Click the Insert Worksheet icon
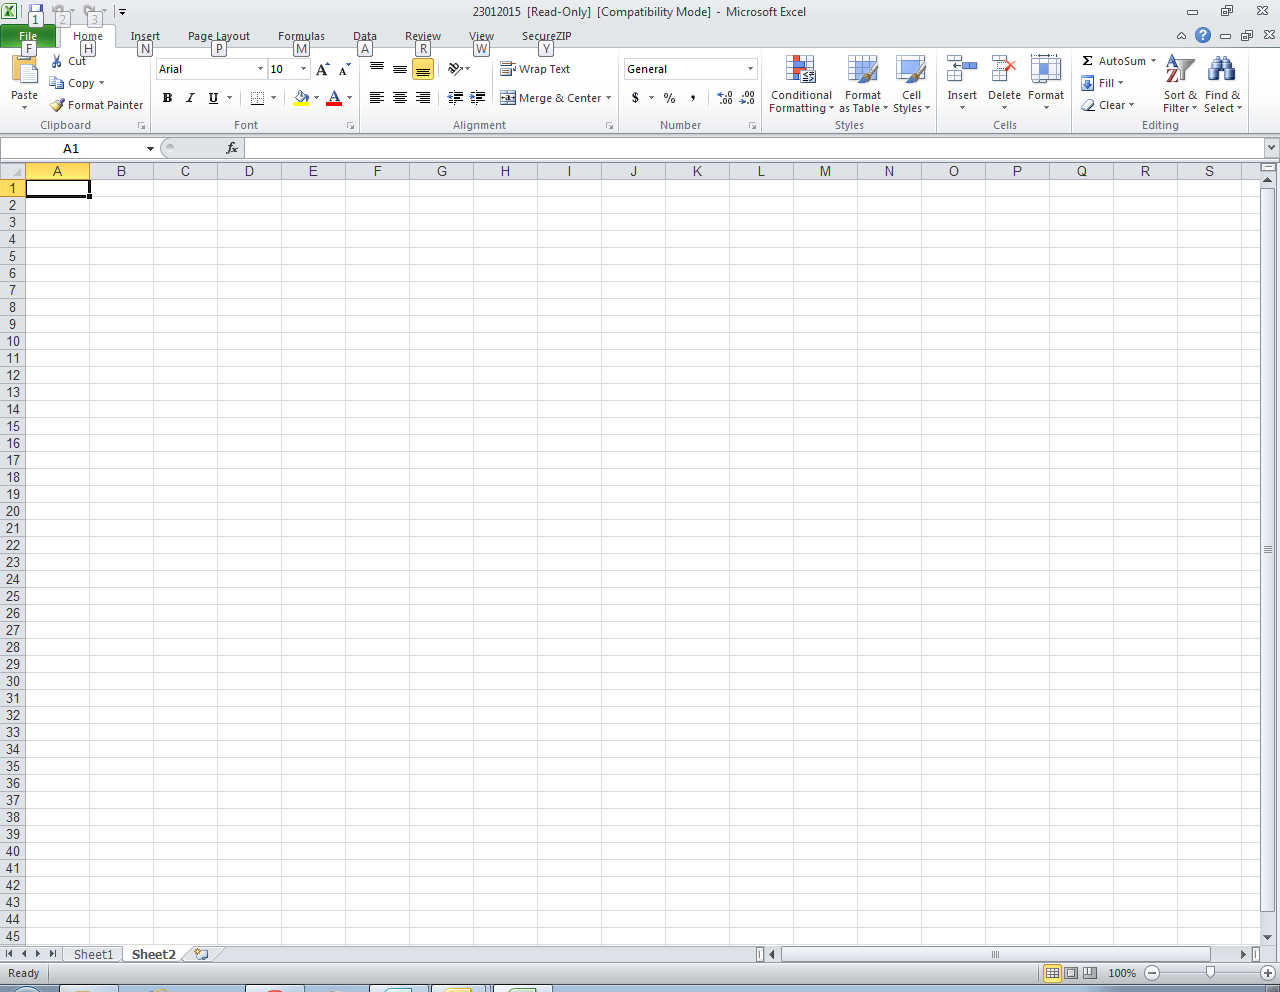The image size is (1280, 992). coord(201,954)
